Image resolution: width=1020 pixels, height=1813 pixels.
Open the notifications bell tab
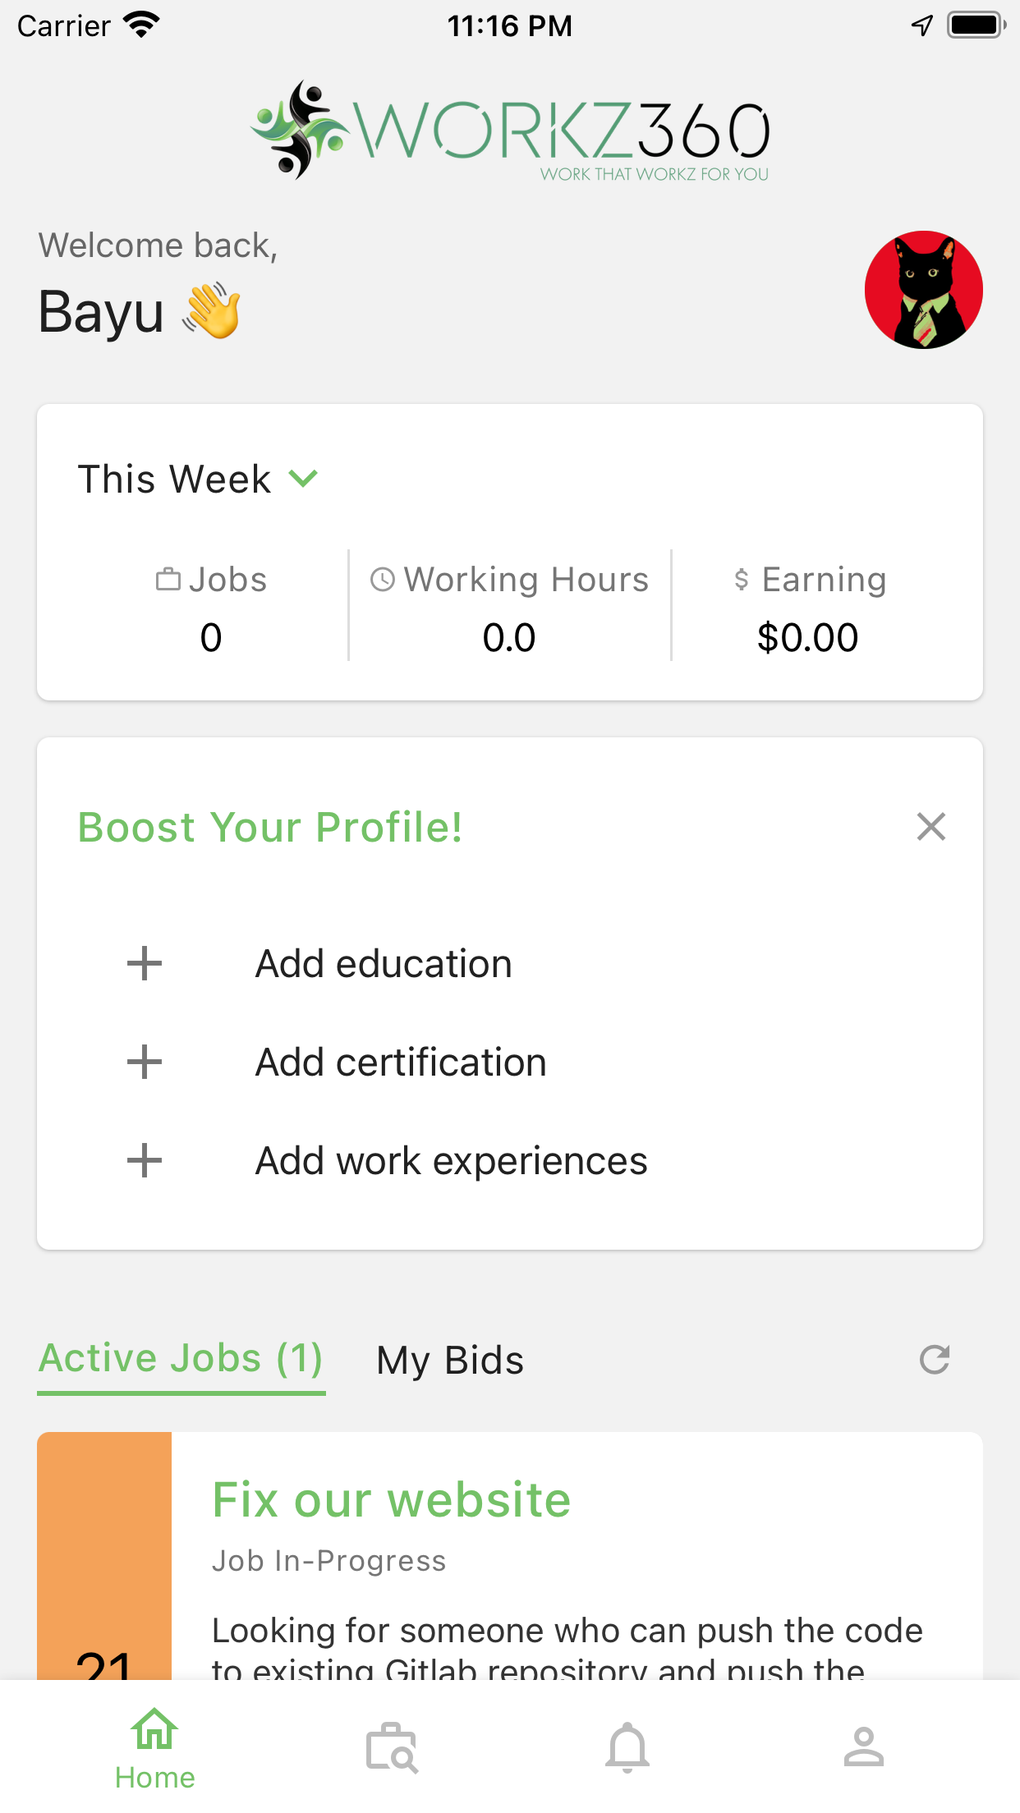pyautogui.click(x=627, y=1747)
